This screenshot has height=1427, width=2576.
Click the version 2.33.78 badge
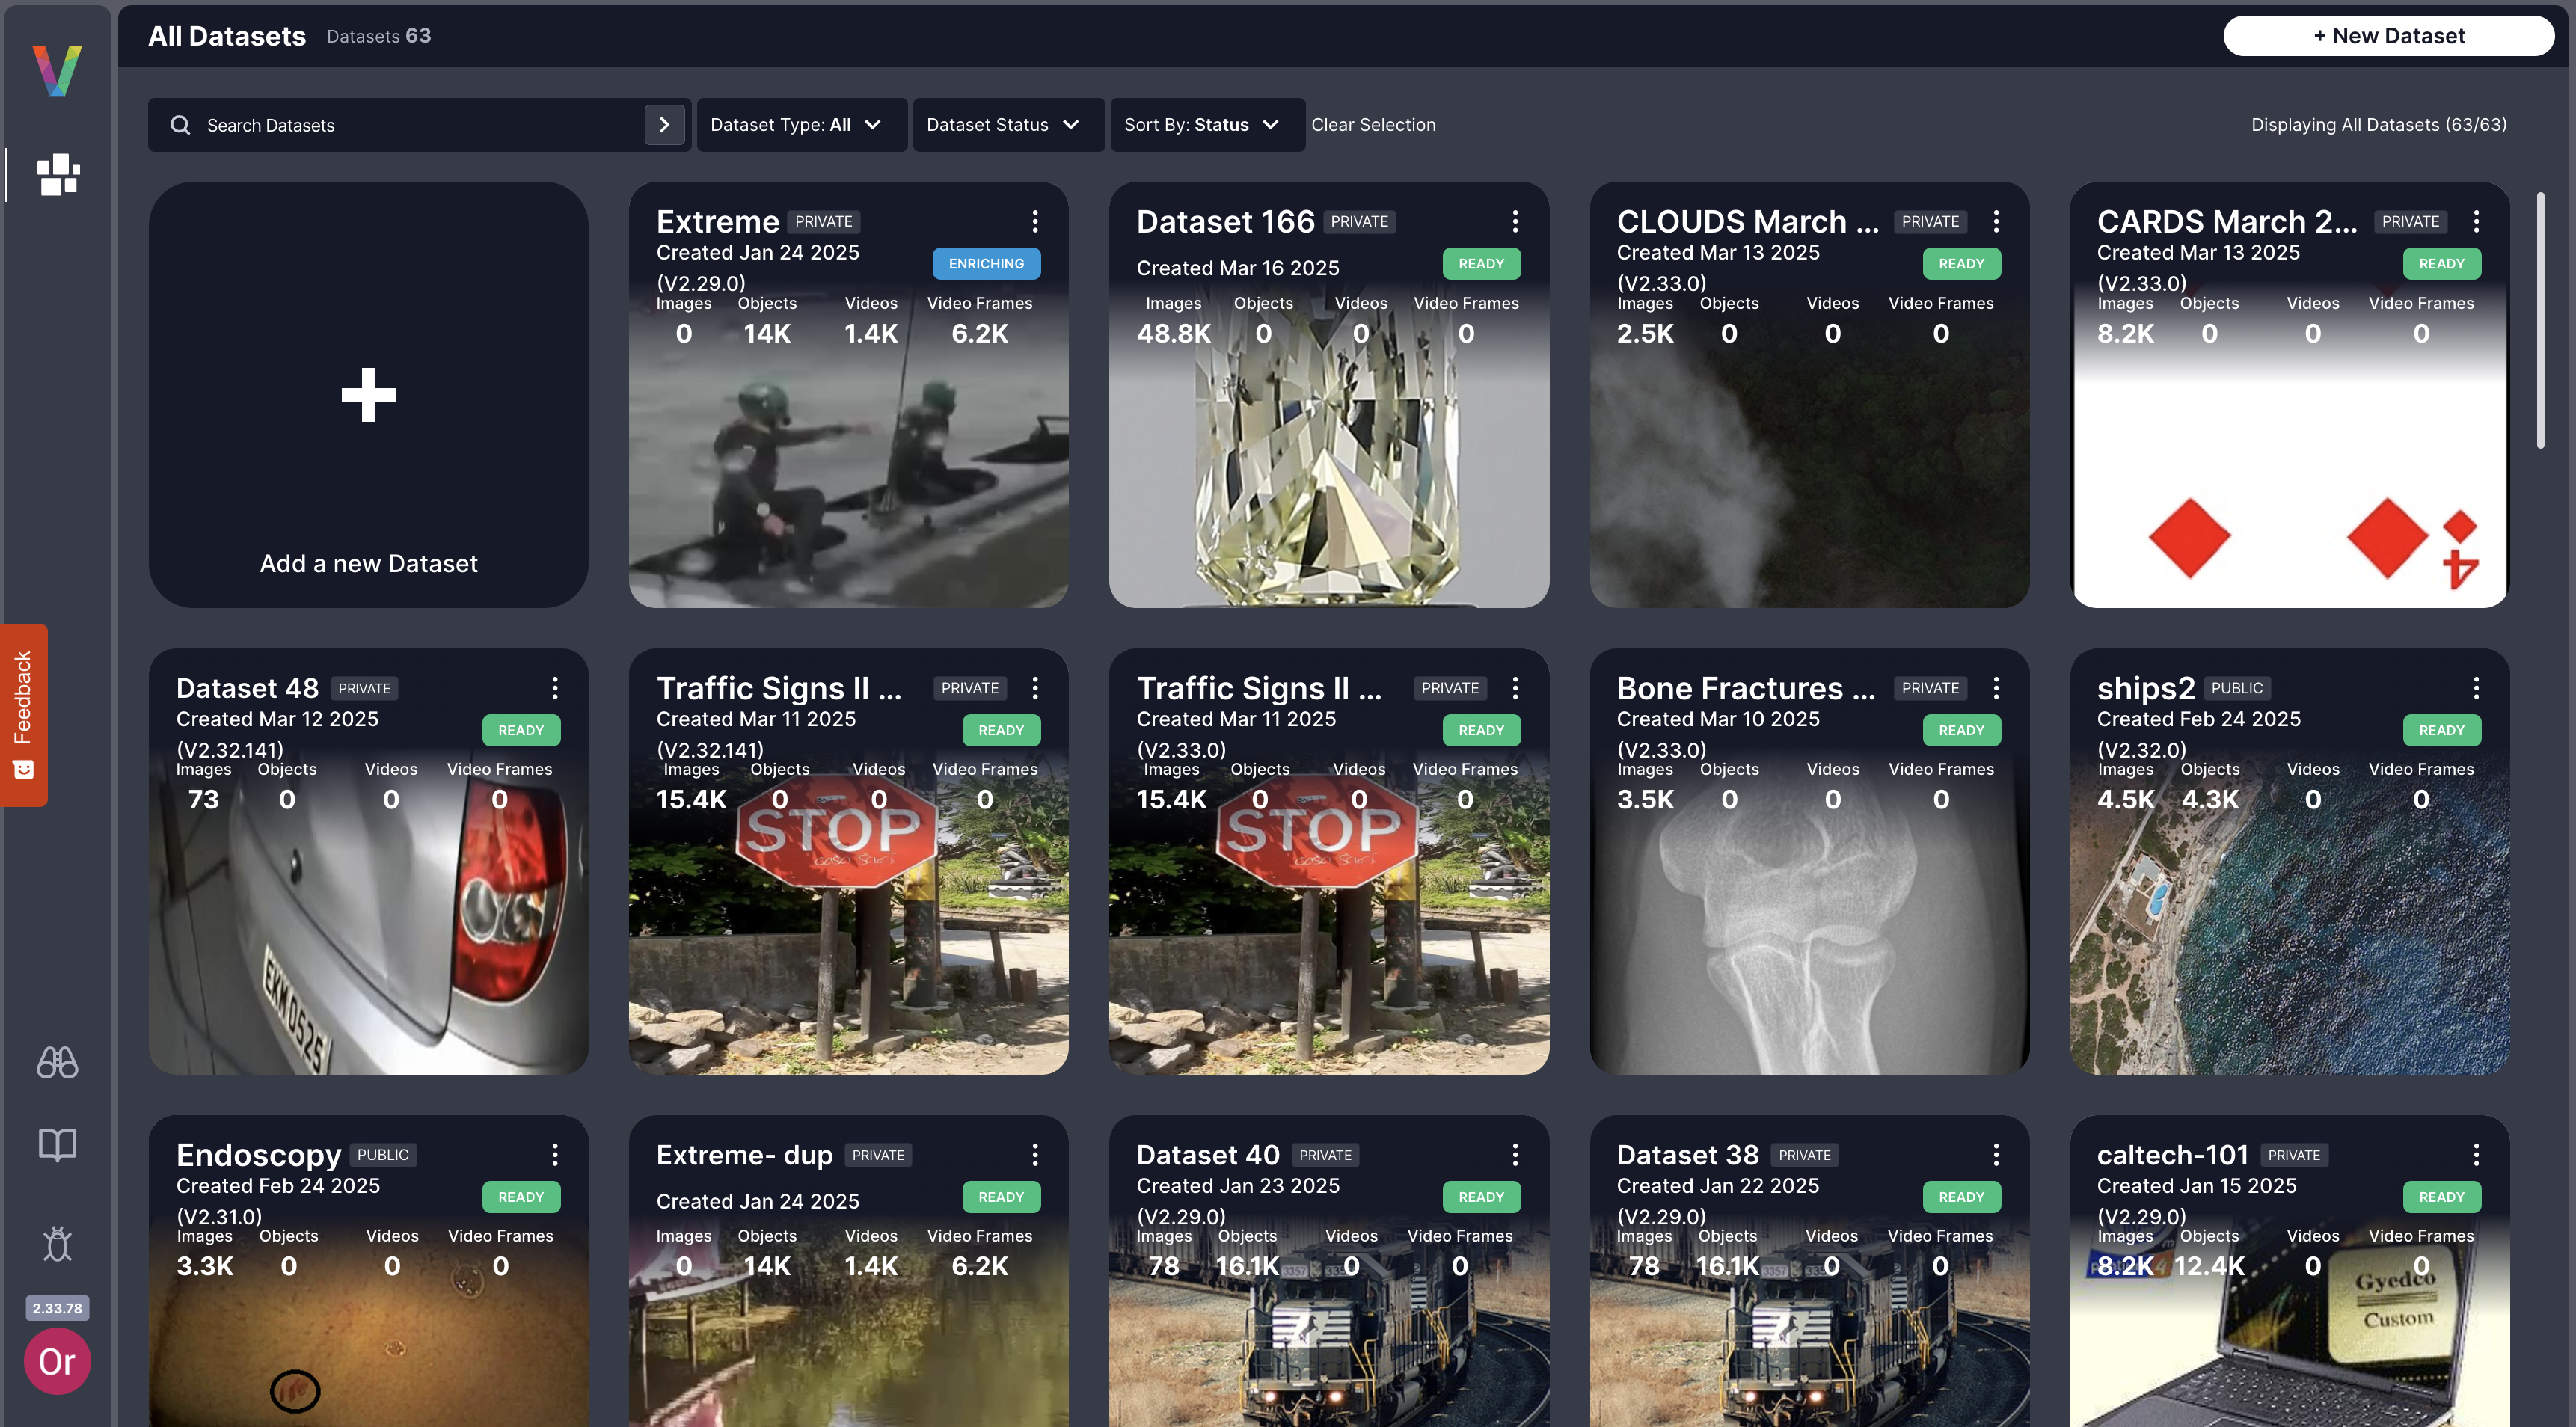click(57, 1308)
